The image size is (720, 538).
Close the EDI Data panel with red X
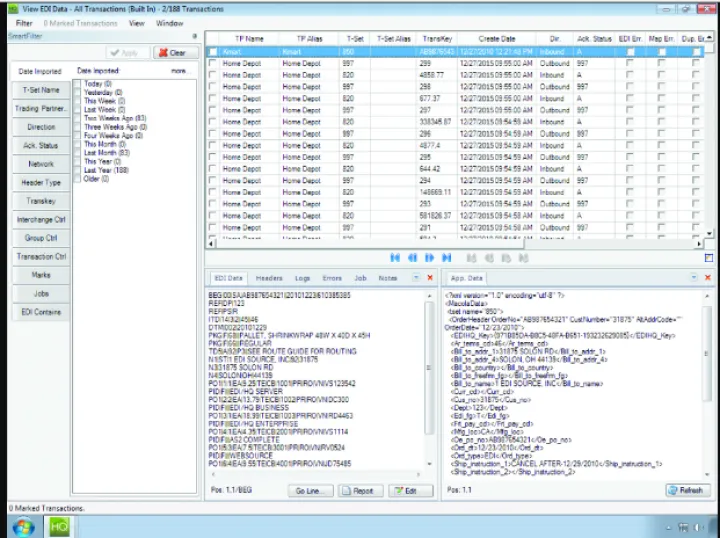tap(430, 277)
